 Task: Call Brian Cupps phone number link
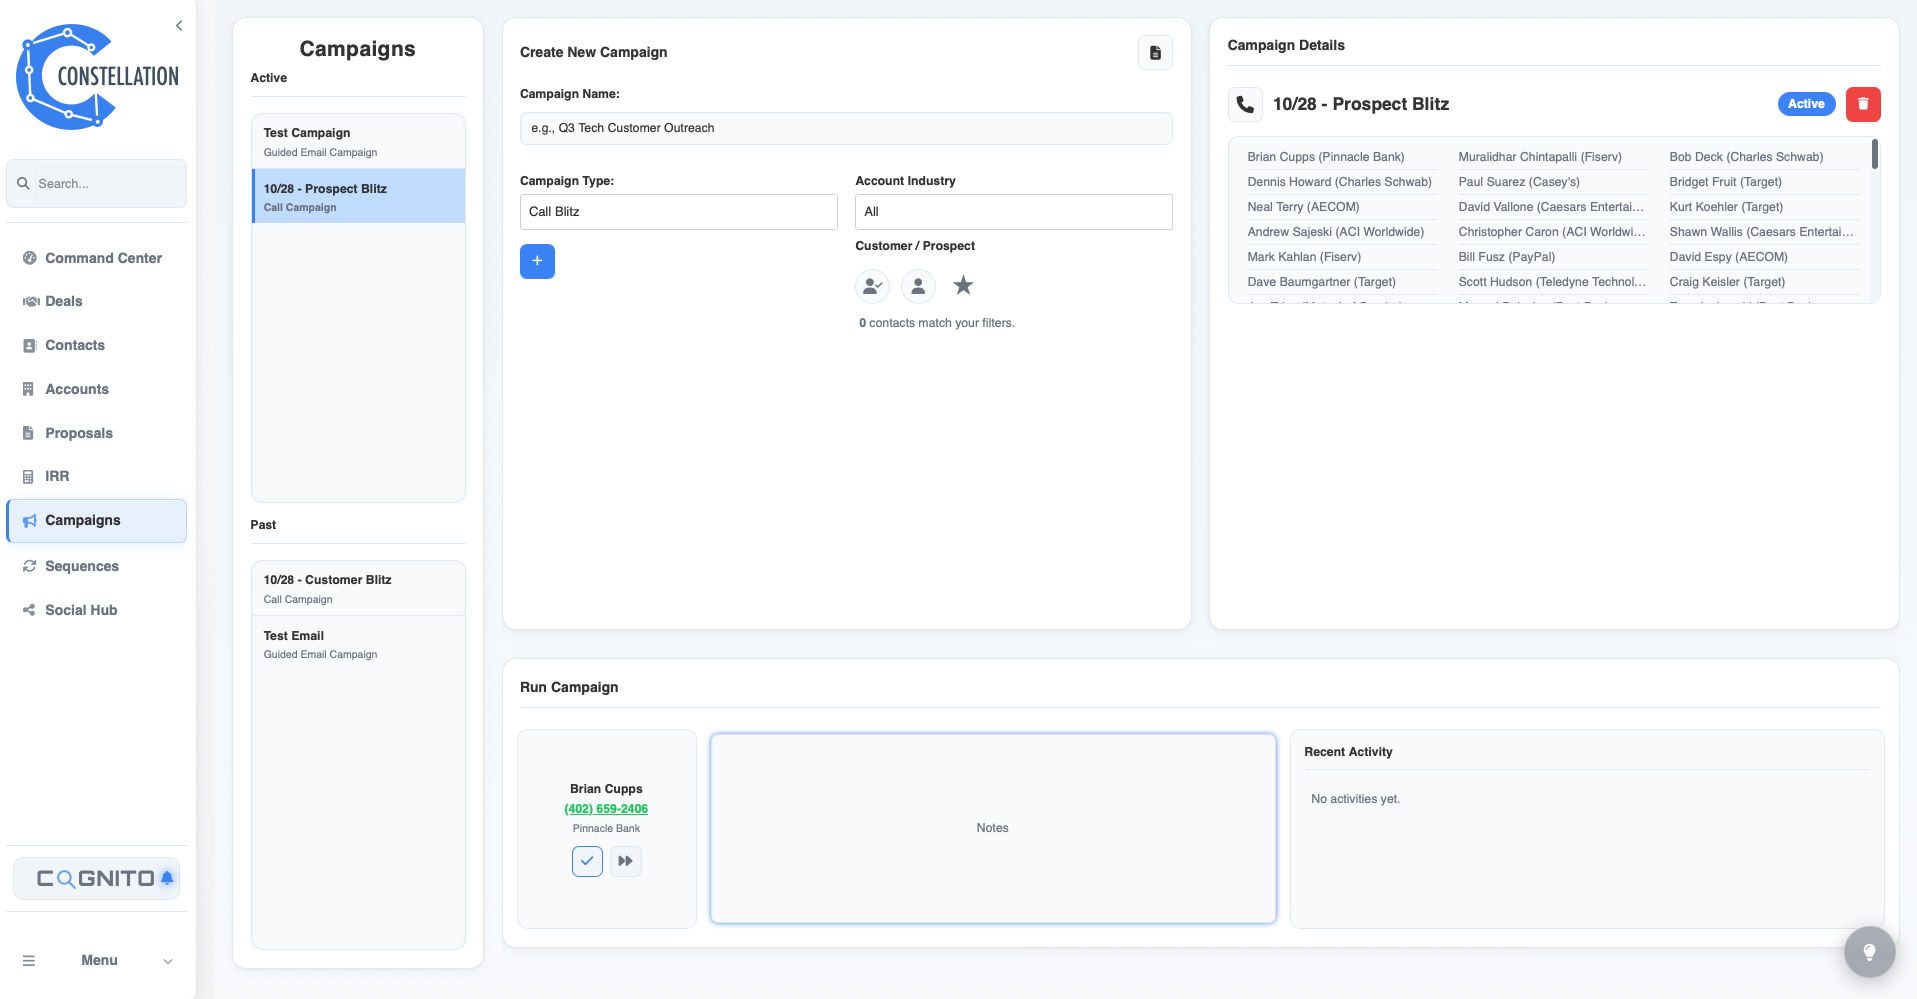(606, 809)
